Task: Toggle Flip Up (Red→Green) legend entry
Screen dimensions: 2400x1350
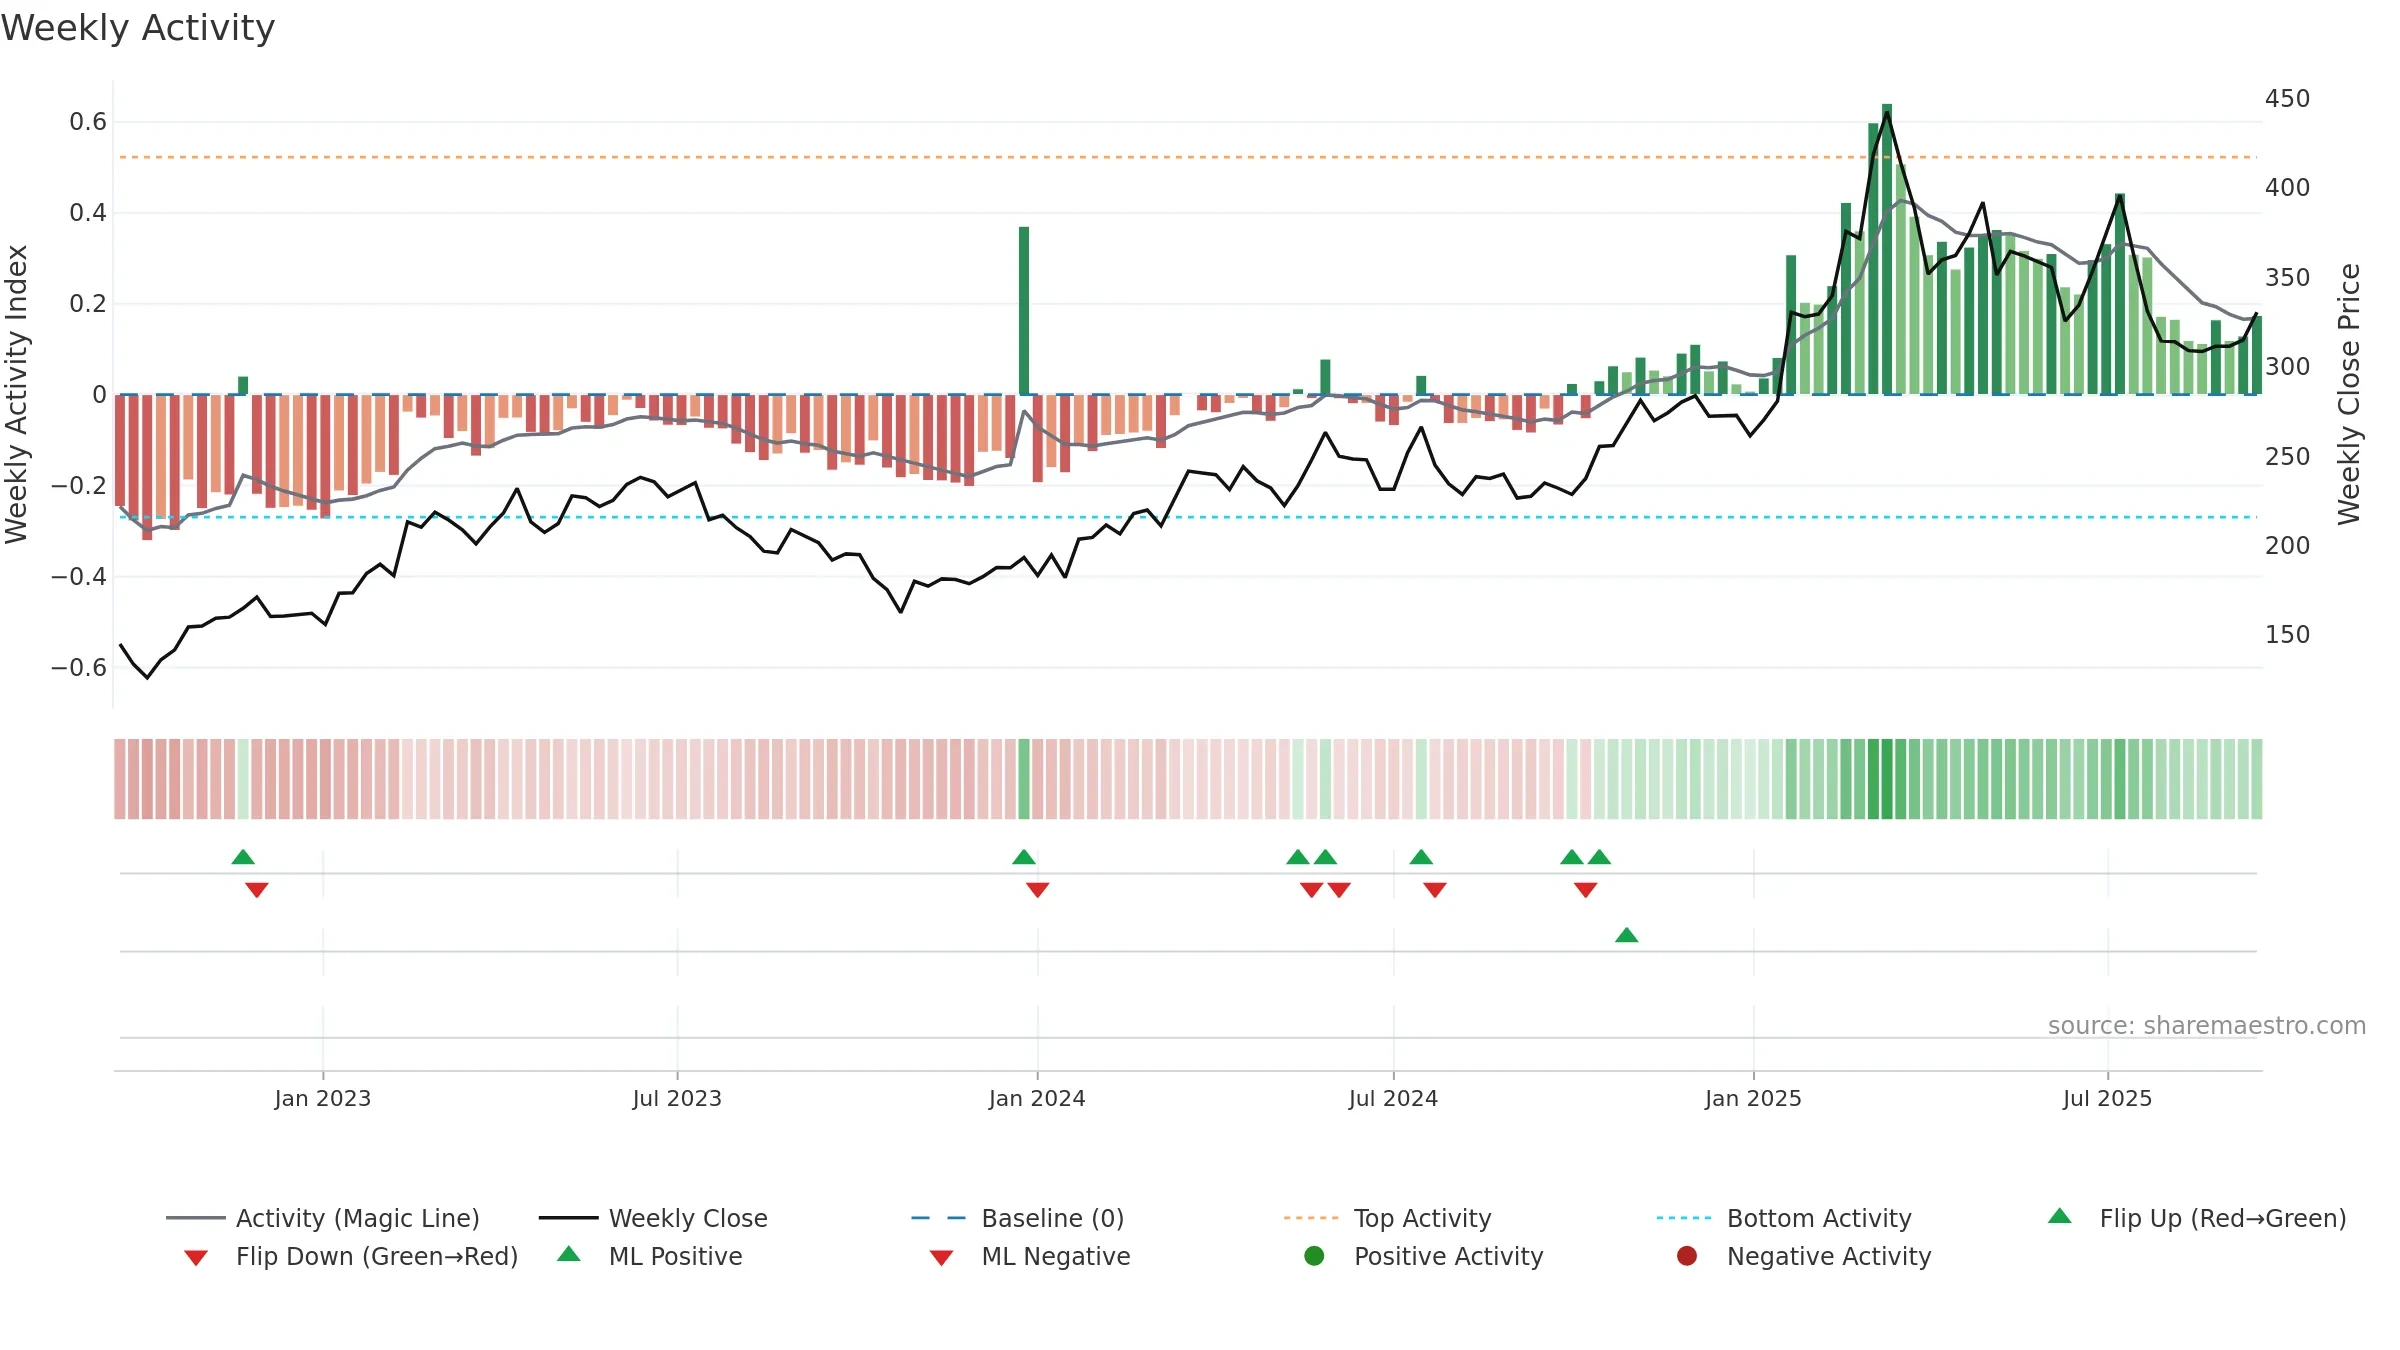Action: [2197, 1218]
